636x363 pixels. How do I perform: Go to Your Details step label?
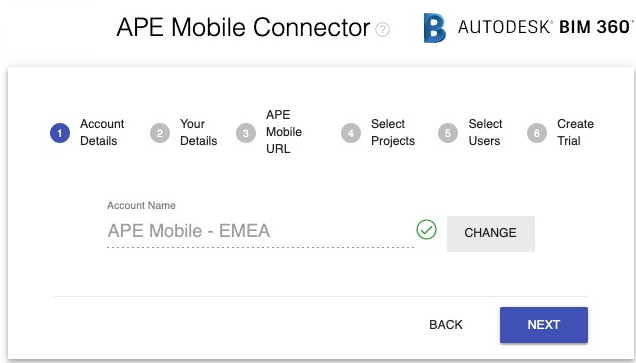point(198,132)
